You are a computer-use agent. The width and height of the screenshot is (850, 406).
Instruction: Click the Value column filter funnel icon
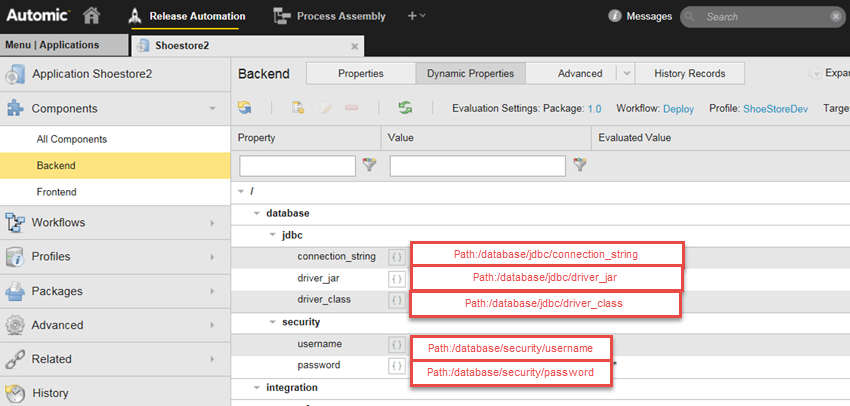578,165
